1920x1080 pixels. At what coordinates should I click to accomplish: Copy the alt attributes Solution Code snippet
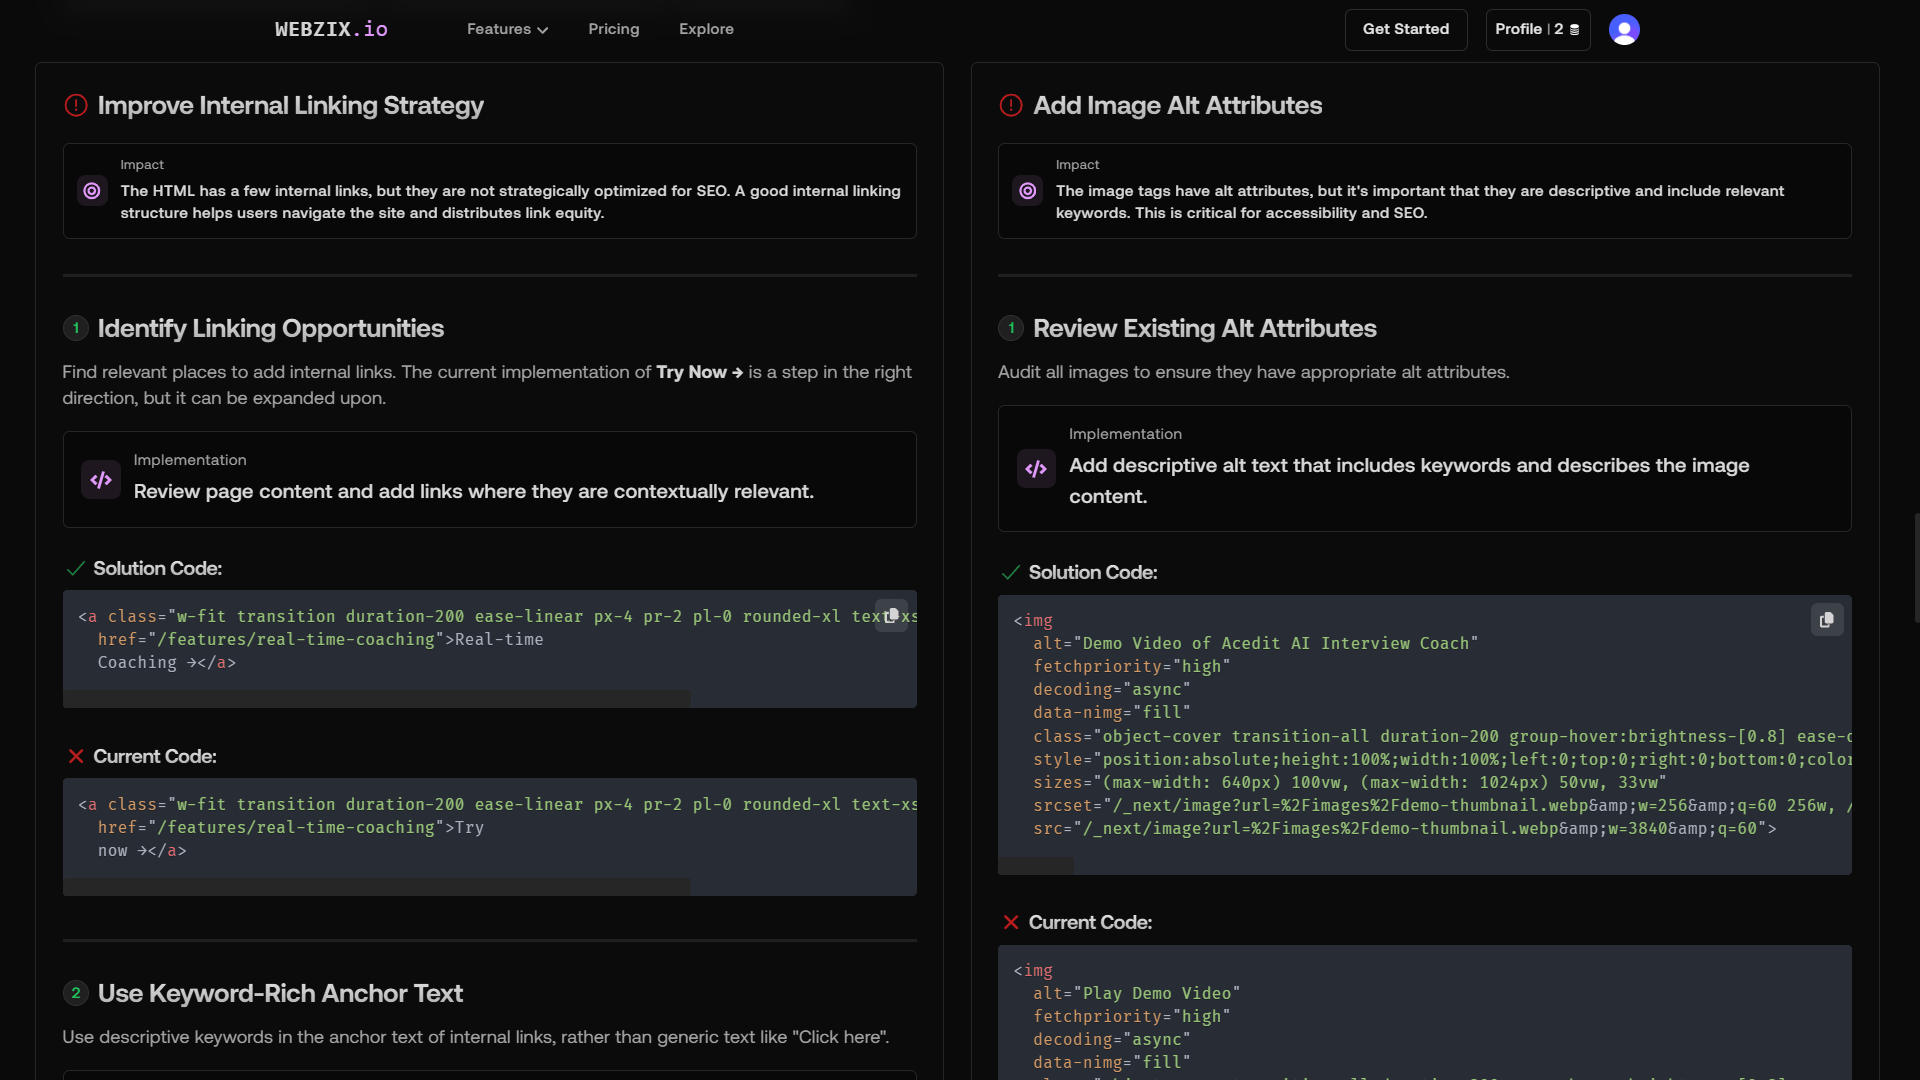[1826, 620]
